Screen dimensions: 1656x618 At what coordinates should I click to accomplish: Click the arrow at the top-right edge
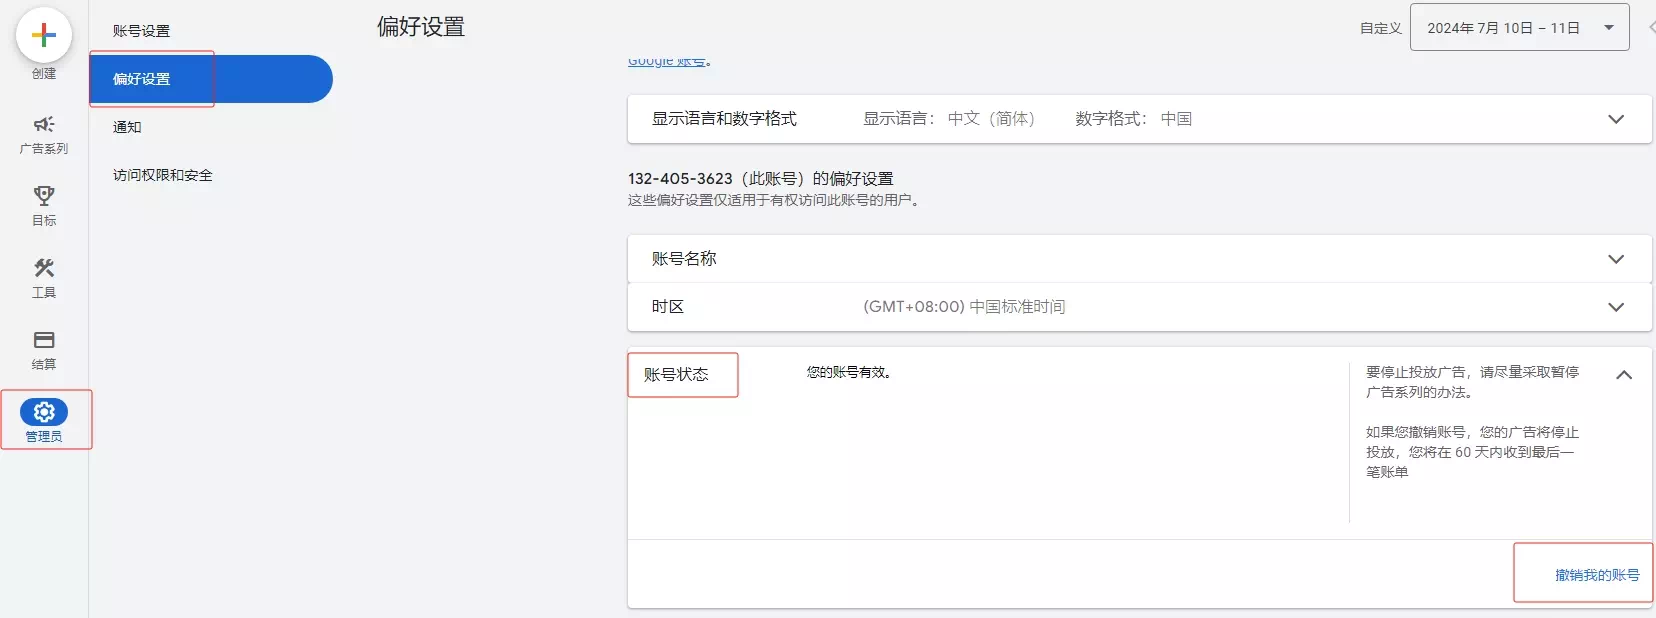(1650, 28)
